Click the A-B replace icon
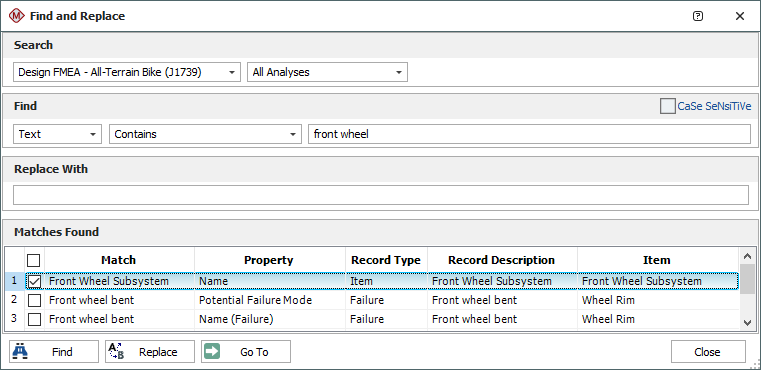 point(116,351)
